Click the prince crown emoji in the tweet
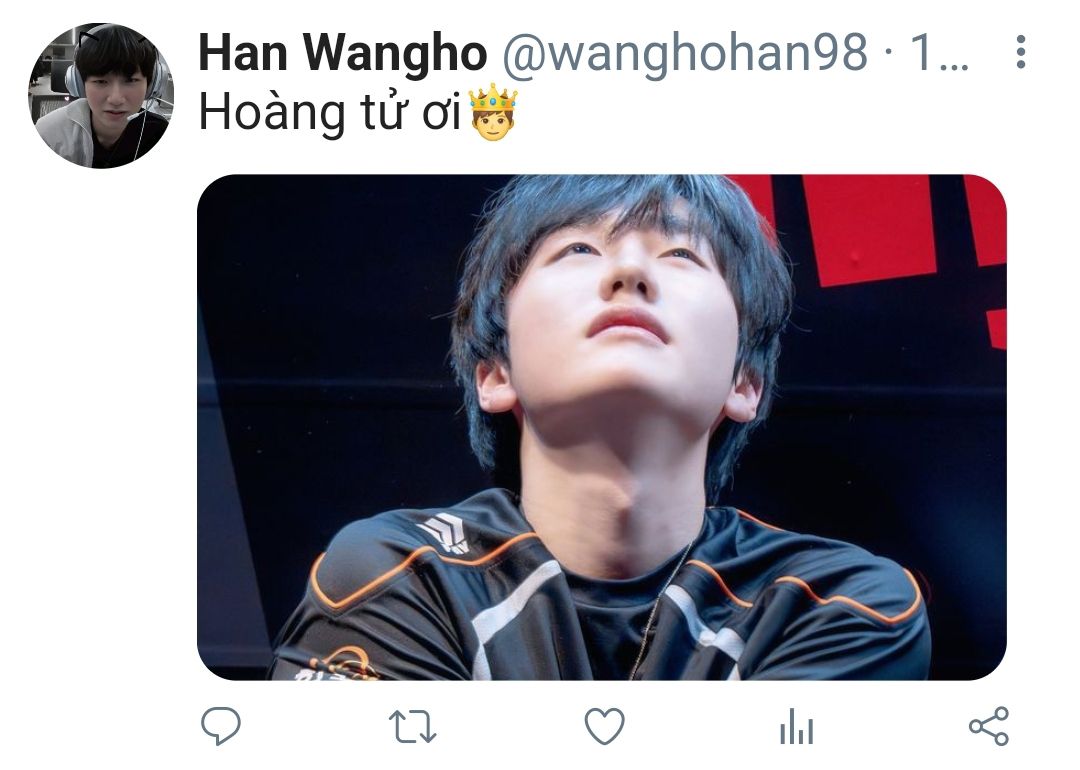This screenshot has height=770, width=1080. [493, 113]
